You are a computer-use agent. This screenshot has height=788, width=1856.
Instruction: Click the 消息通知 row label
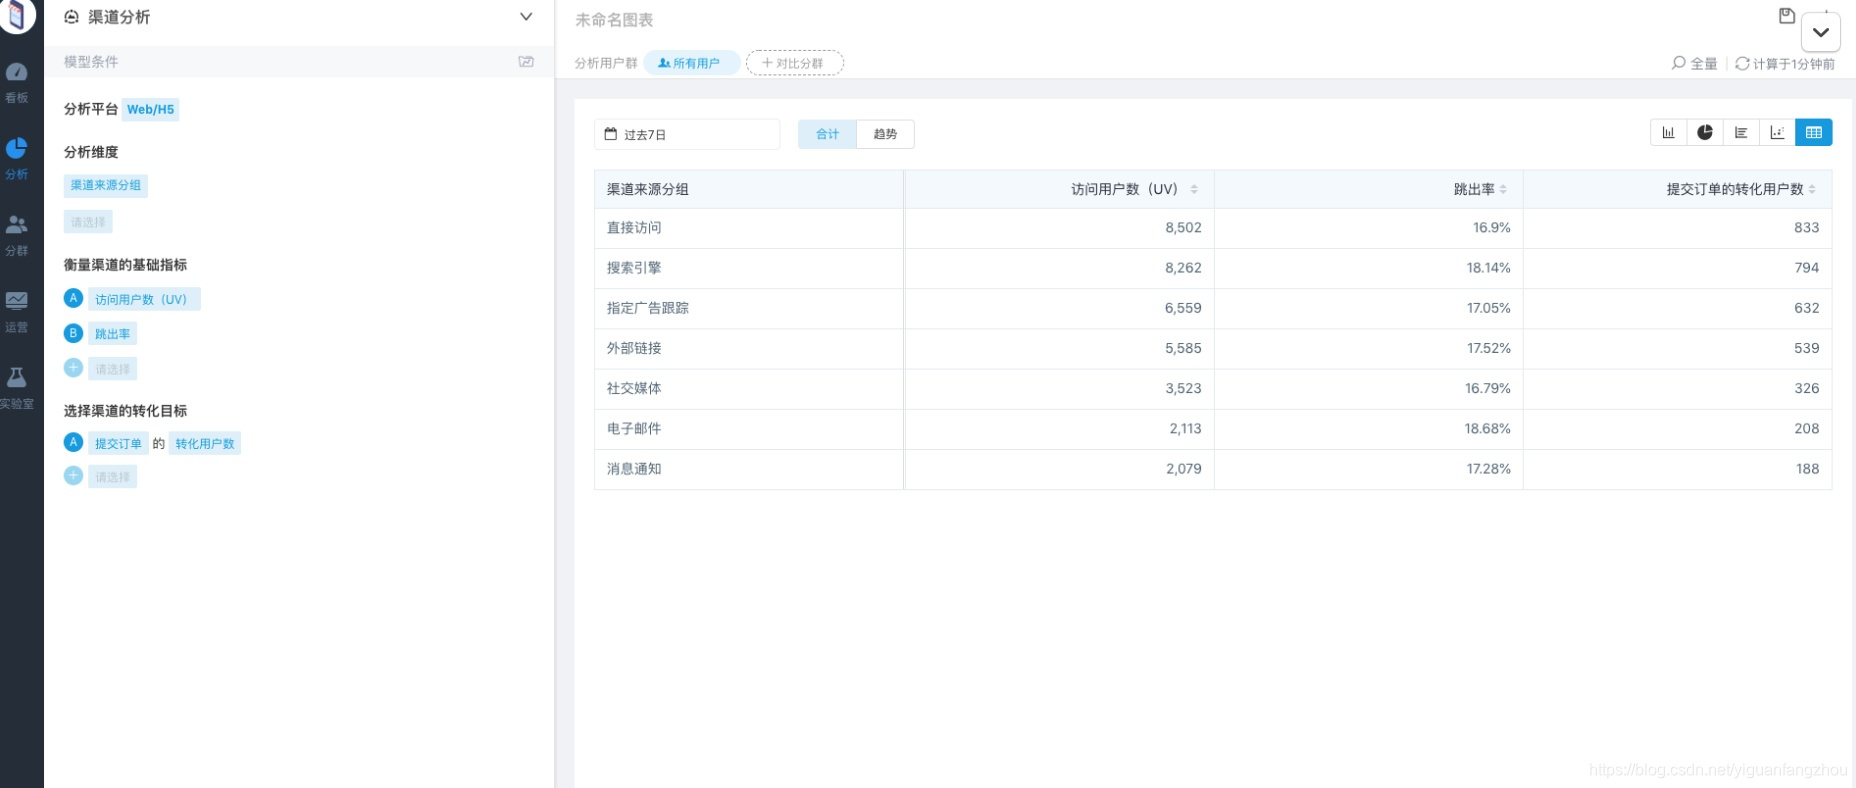tap(634, 468)
